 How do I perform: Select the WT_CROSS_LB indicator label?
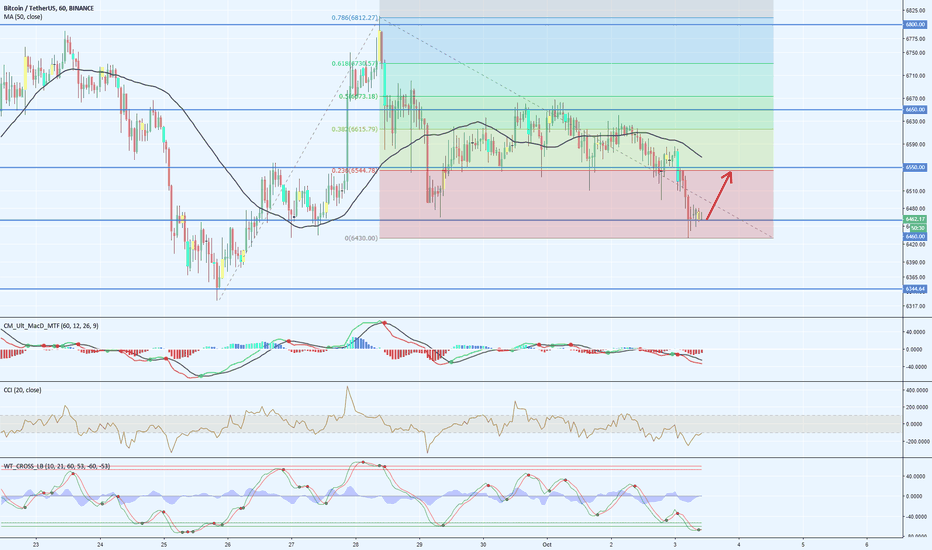(x=57, y=466)
